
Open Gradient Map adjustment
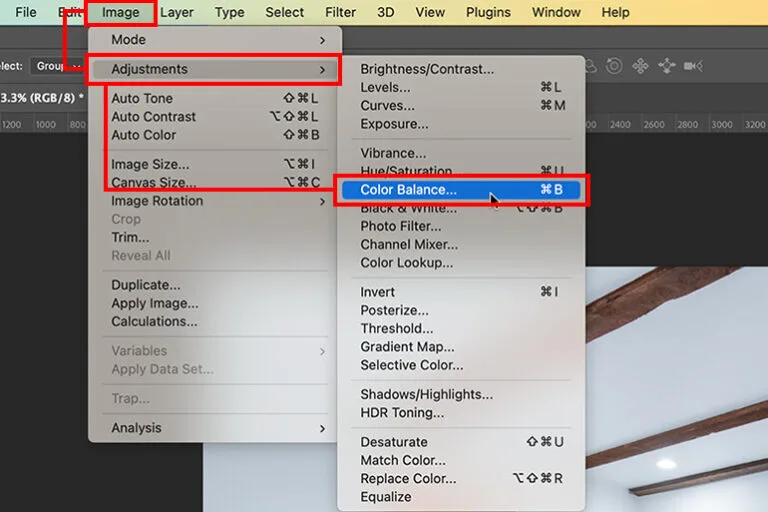pyautogui.click(x=461, y=347)
